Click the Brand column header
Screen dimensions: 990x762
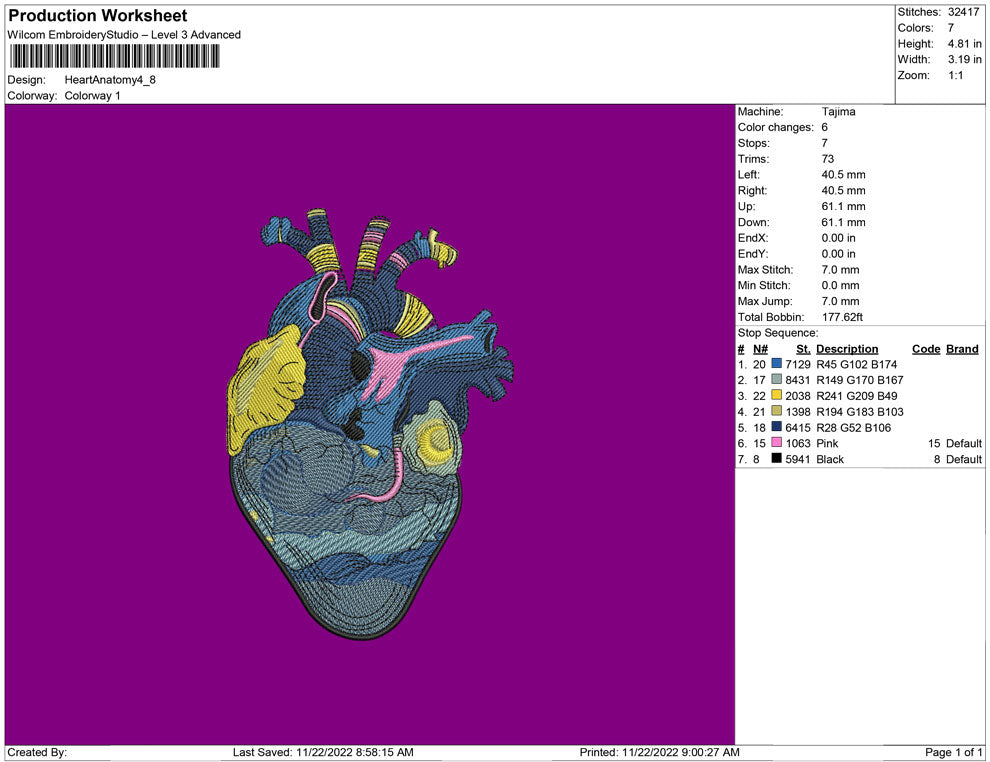(962, 349)
